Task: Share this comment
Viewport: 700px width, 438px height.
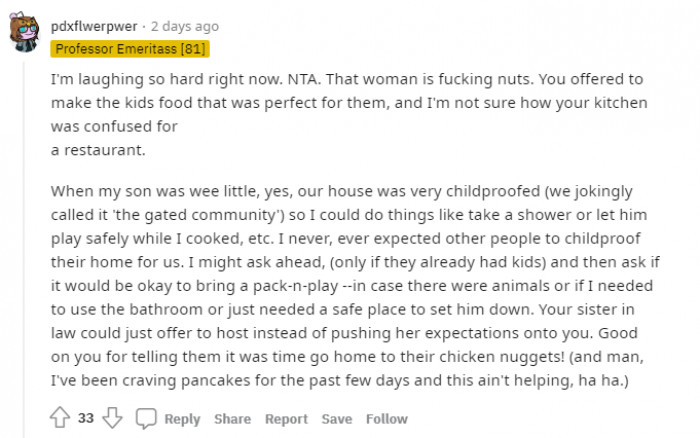Action: [x=232, y=419]
